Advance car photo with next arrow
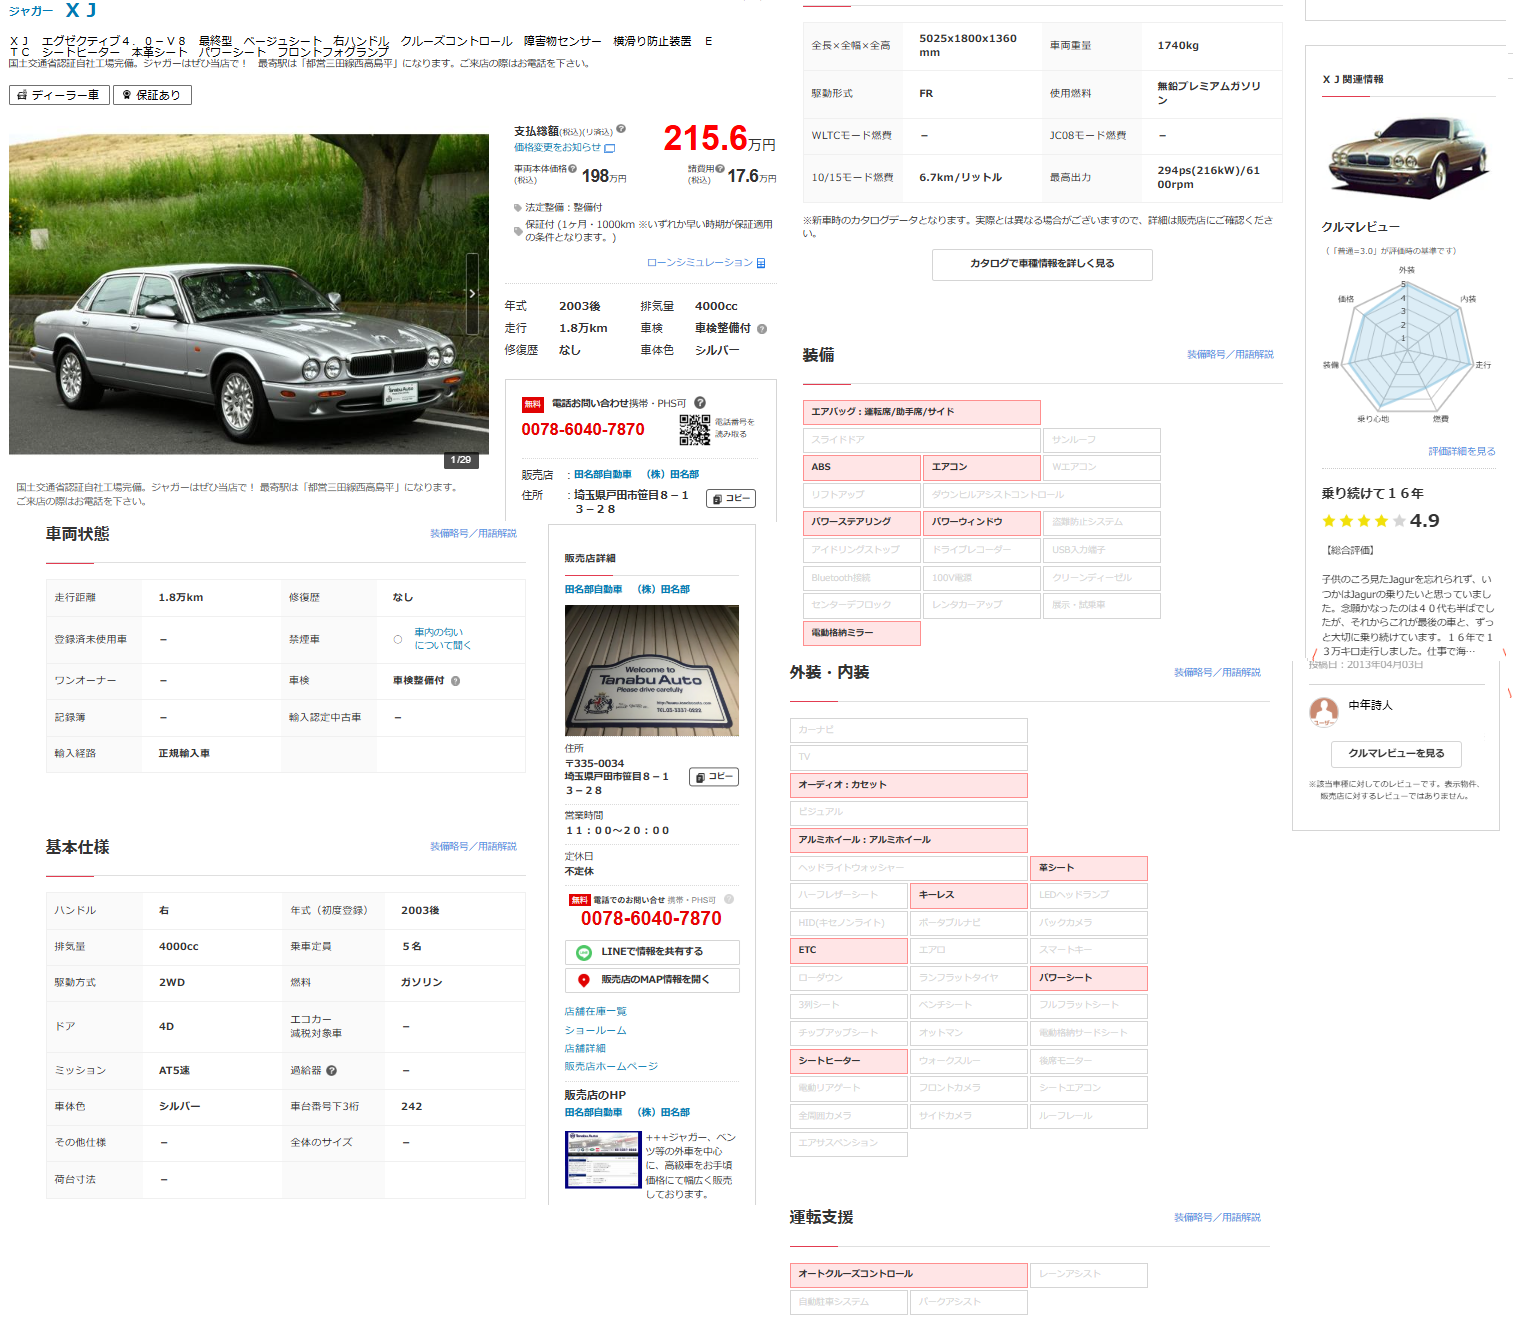 pos(472,294)
